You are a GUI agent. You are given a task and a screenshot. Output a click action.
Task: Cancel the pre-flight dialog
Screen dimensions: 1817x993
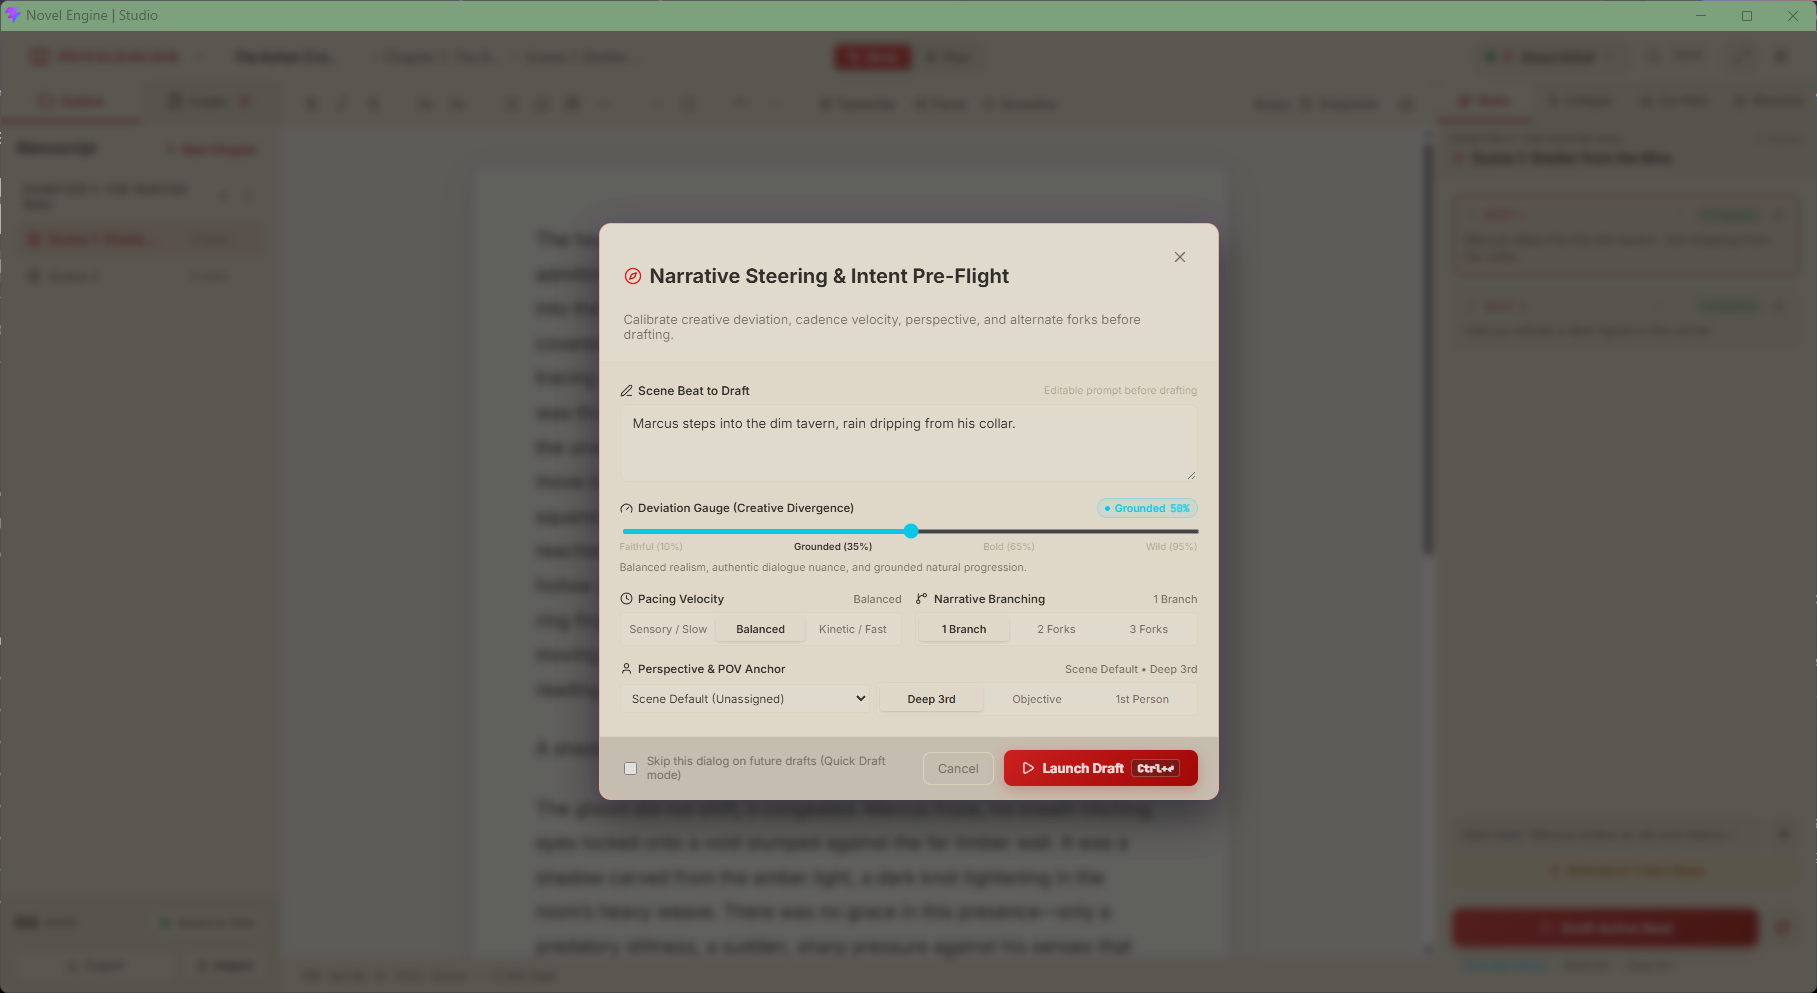click(x=958, y=768)
